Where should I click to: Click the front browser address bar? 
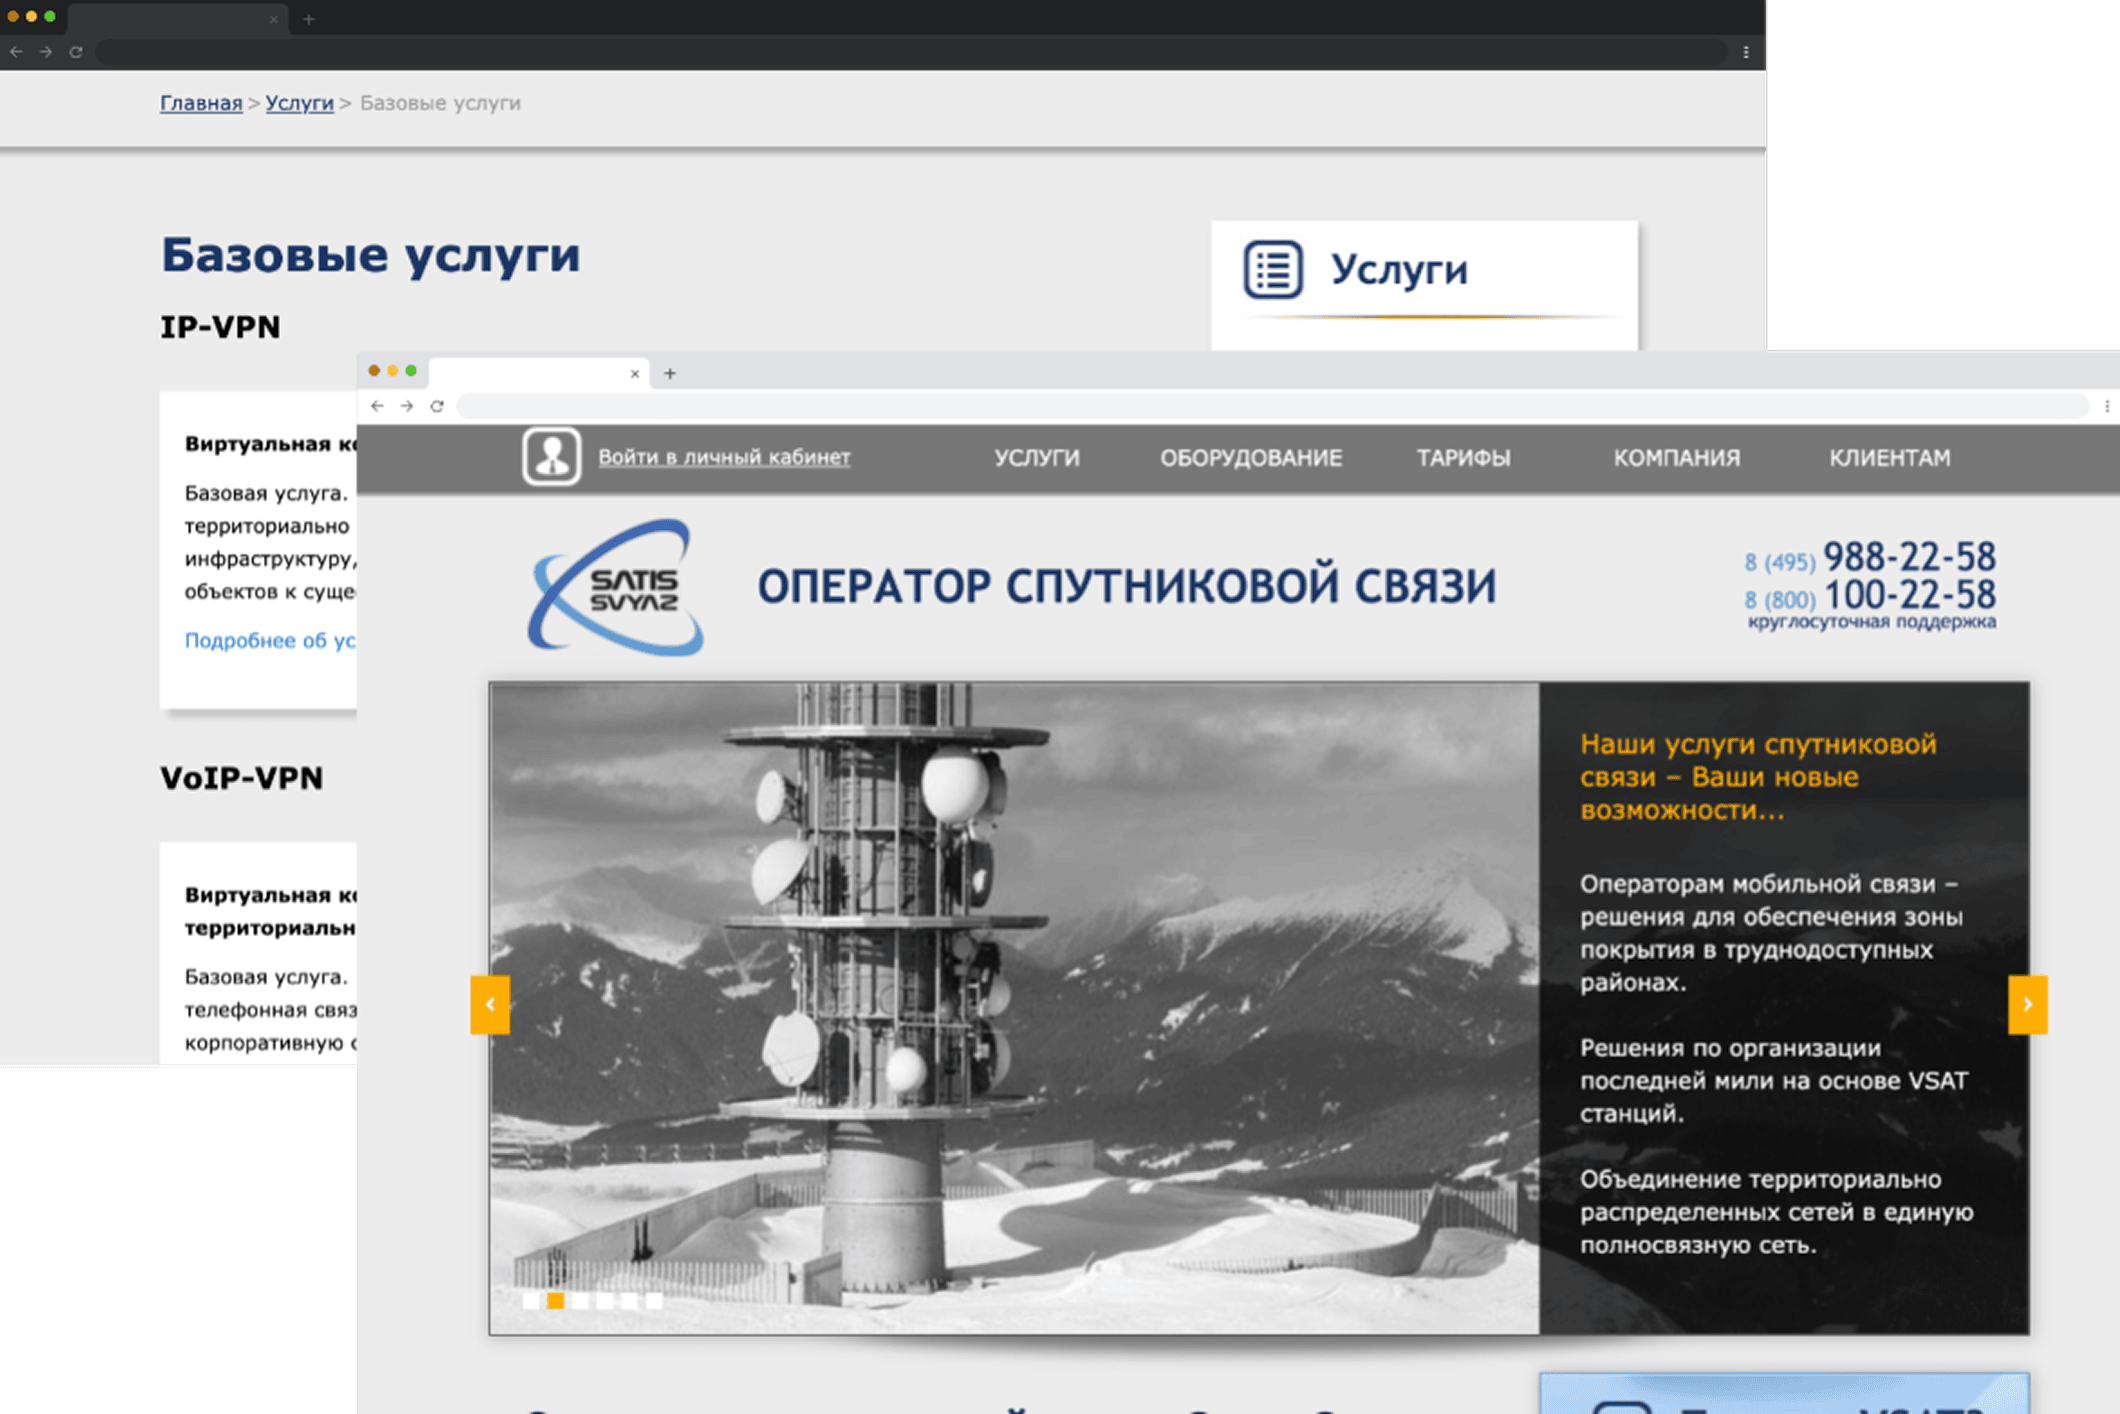pyautogui.click(x=1270, y=406)
